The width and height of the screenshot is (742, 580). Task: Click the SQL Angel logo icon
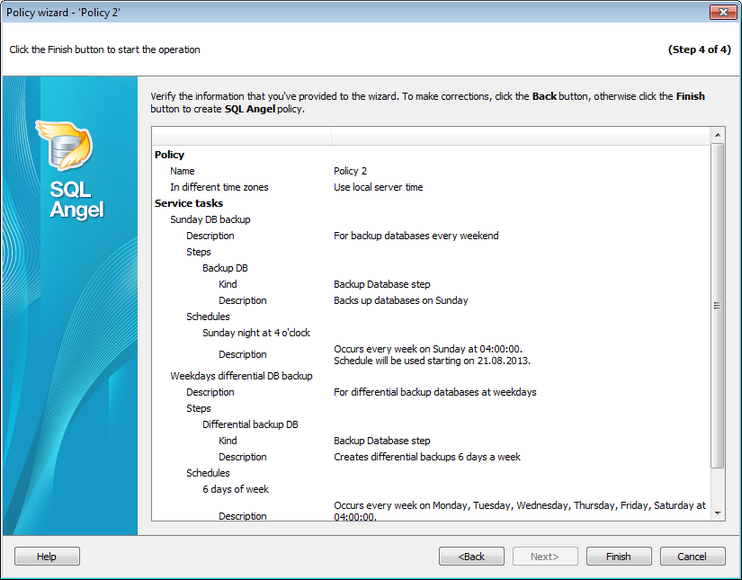click(x=66, y=145)
